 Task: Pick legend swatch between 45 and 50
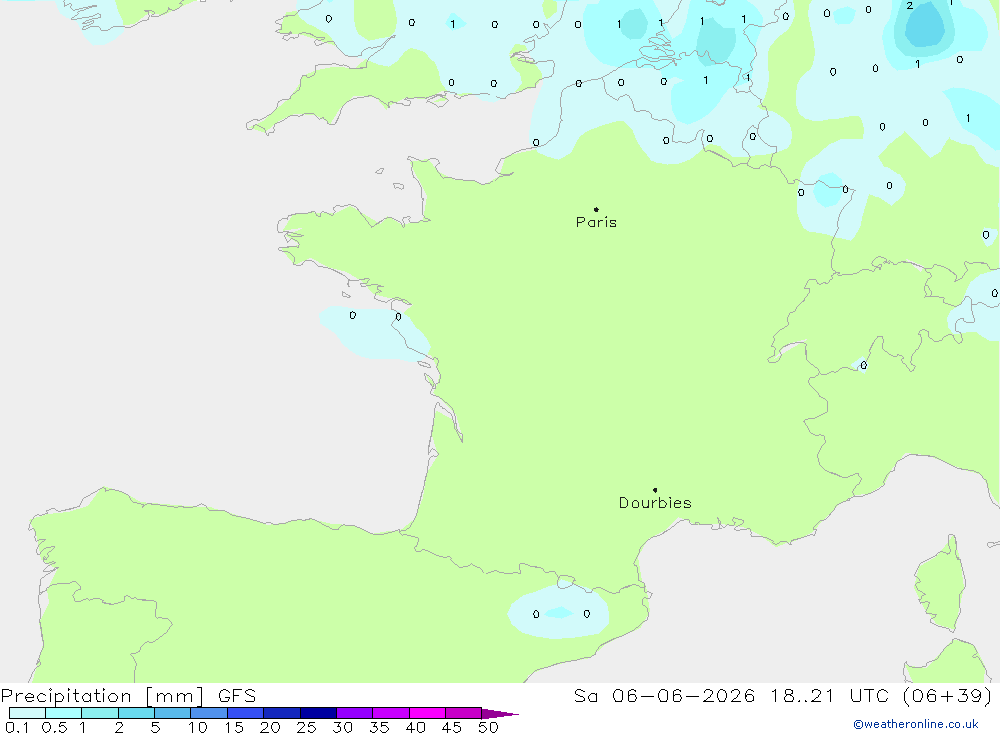tap(464, 713)
